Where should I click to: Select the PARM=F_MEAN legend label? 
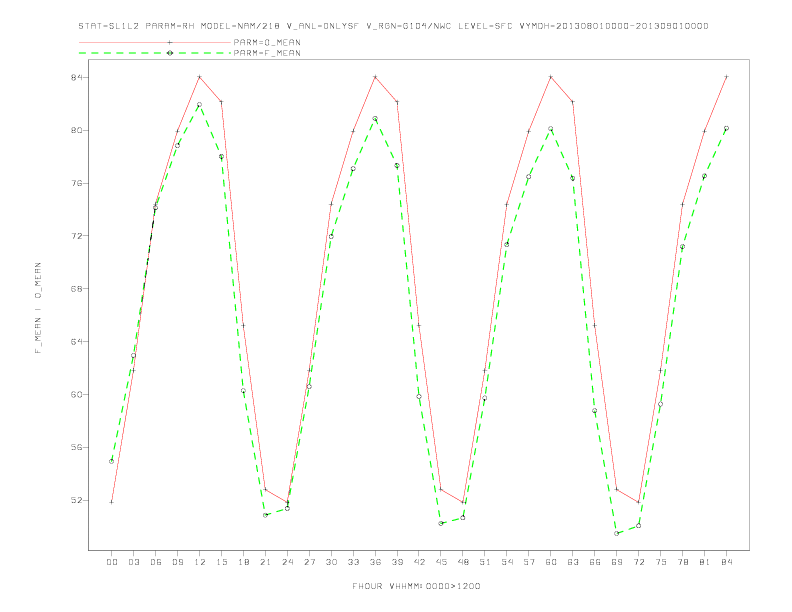coord(267,53)
